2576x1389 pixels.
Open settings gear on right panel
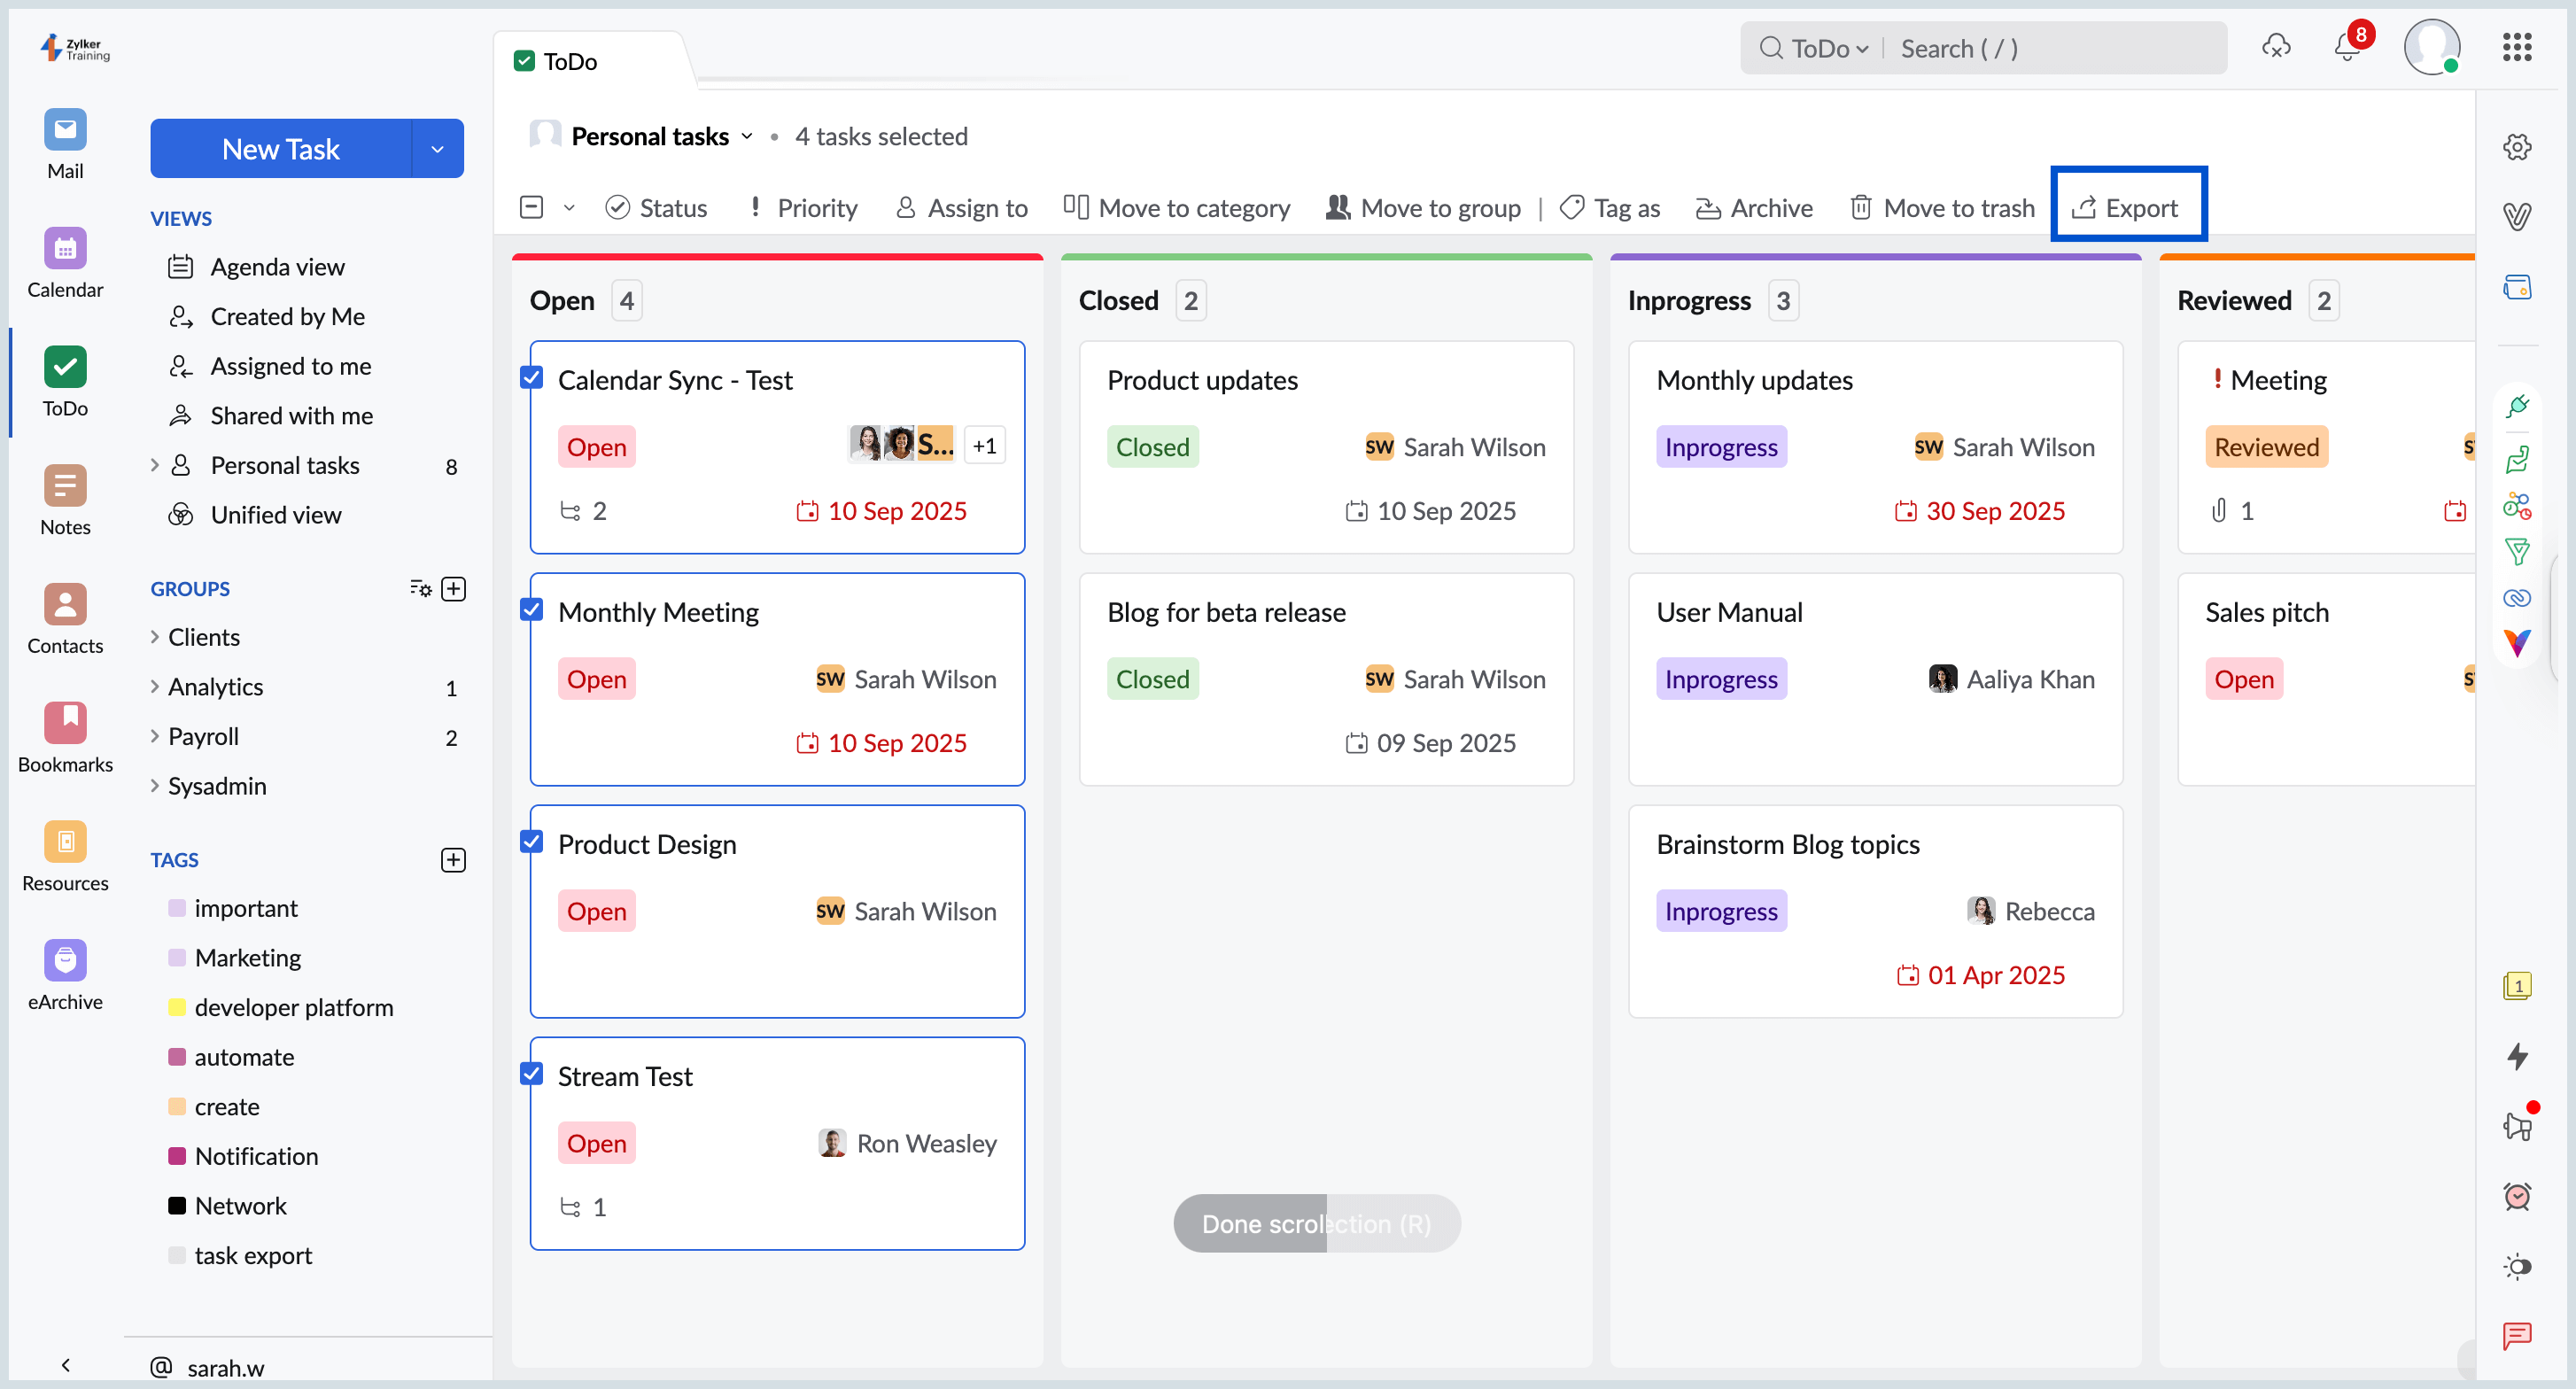2516,147
